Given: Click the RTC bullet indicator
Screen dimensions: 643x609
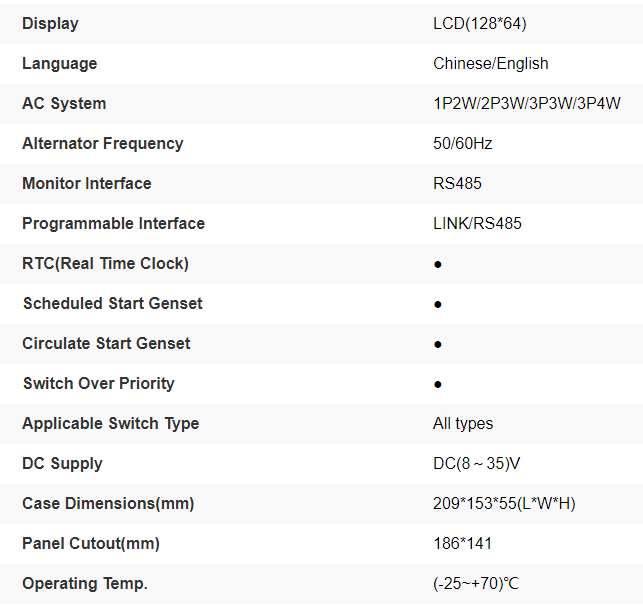Looking at the screenshot, I should click(438, 264).
